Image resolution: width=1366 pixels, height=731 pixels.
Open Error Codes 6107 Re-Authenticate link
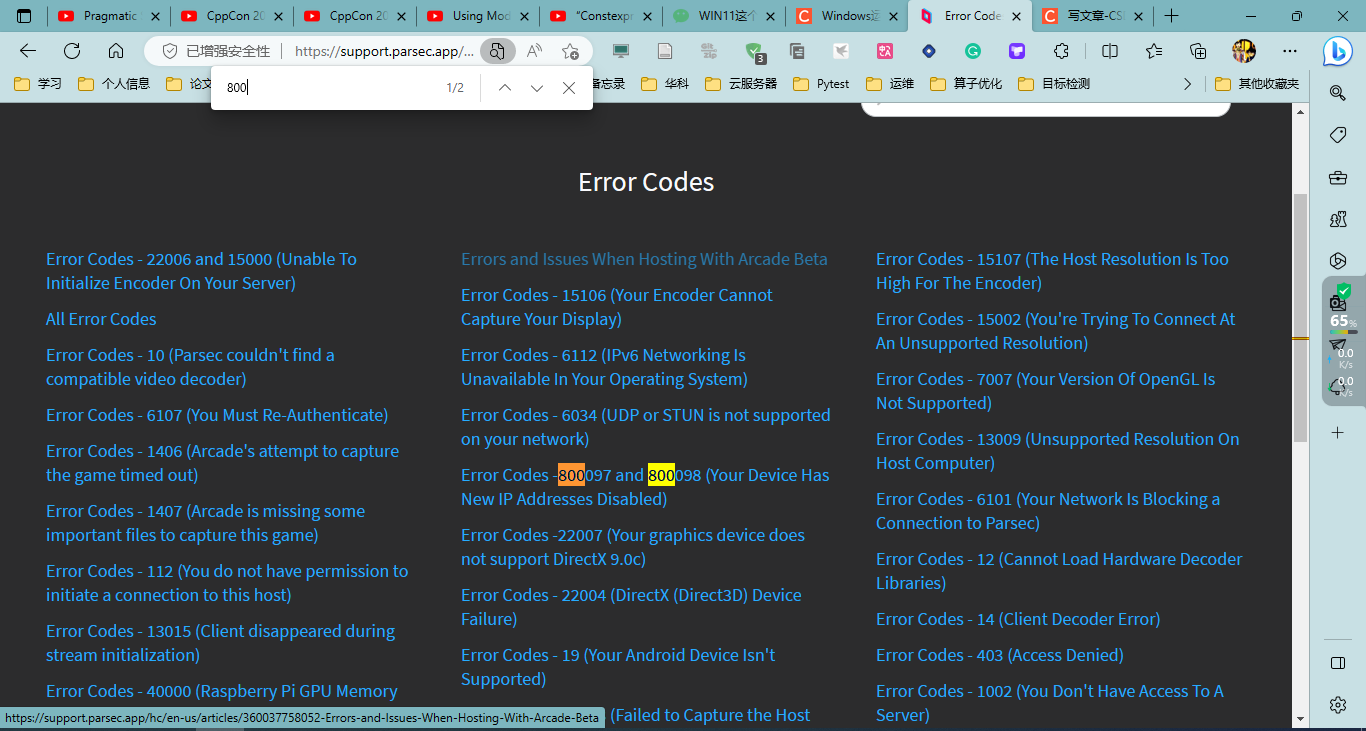coord(217,415)
